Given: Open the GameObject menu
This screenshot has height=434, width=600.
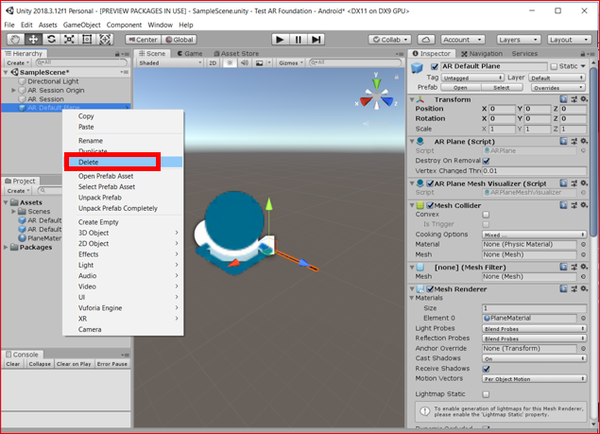Looking at the screenshot, I should point(82,25).
